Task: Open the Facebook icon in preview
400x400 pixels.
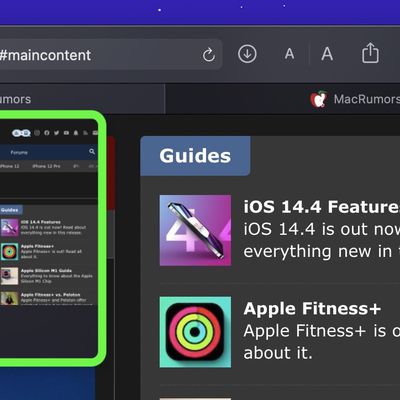Action: [47, 133]
